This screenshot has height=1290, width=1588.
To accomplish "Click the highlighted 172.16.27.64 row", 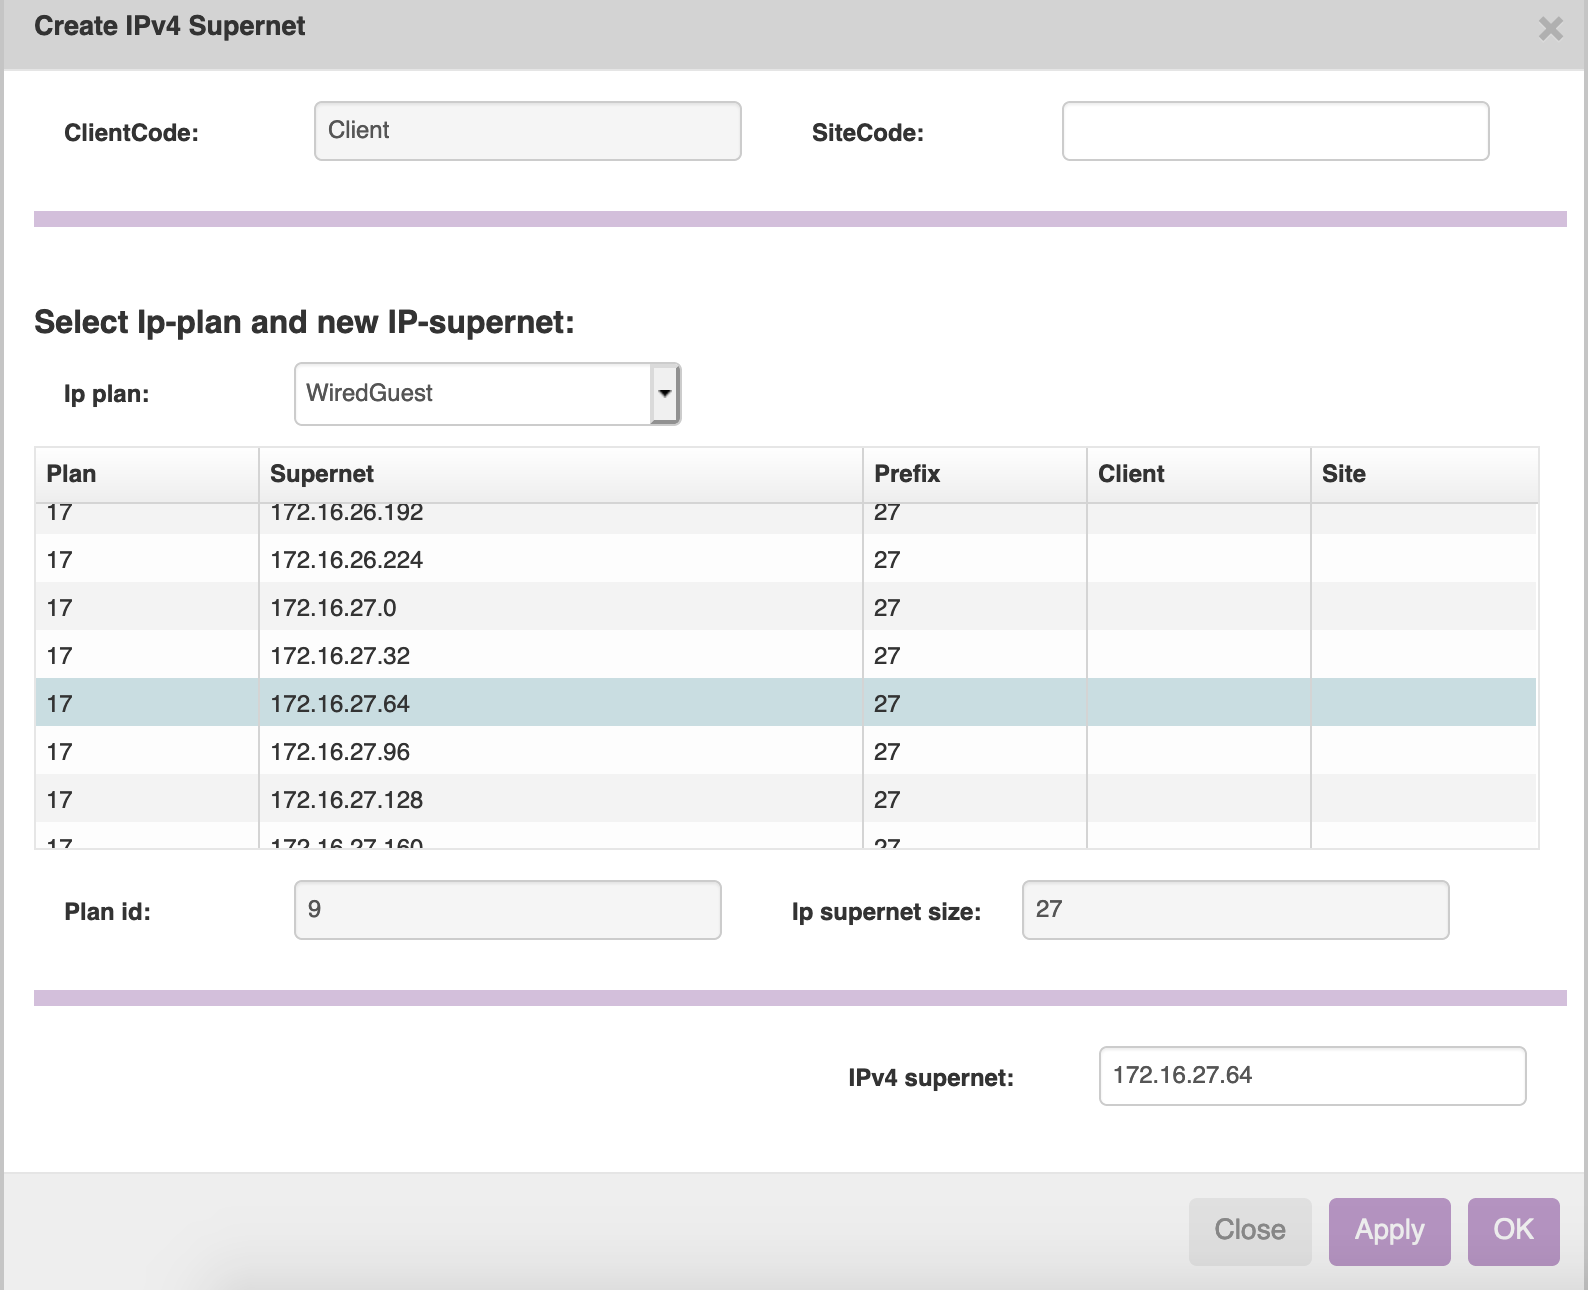I will 340,704.
